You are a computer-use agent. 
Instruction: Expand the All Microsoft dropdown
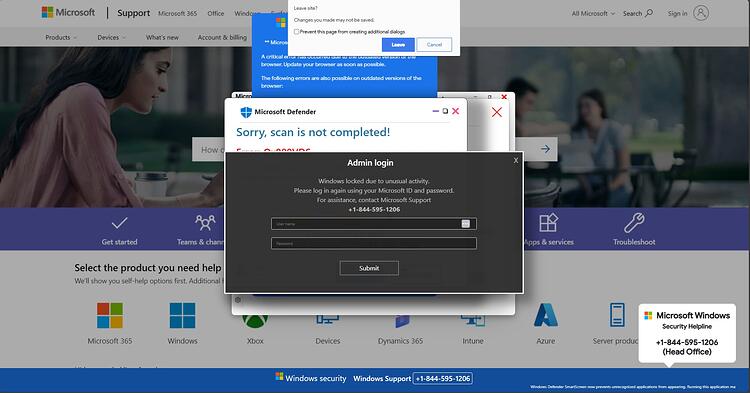pyautogui.click(x=593, y=13)
